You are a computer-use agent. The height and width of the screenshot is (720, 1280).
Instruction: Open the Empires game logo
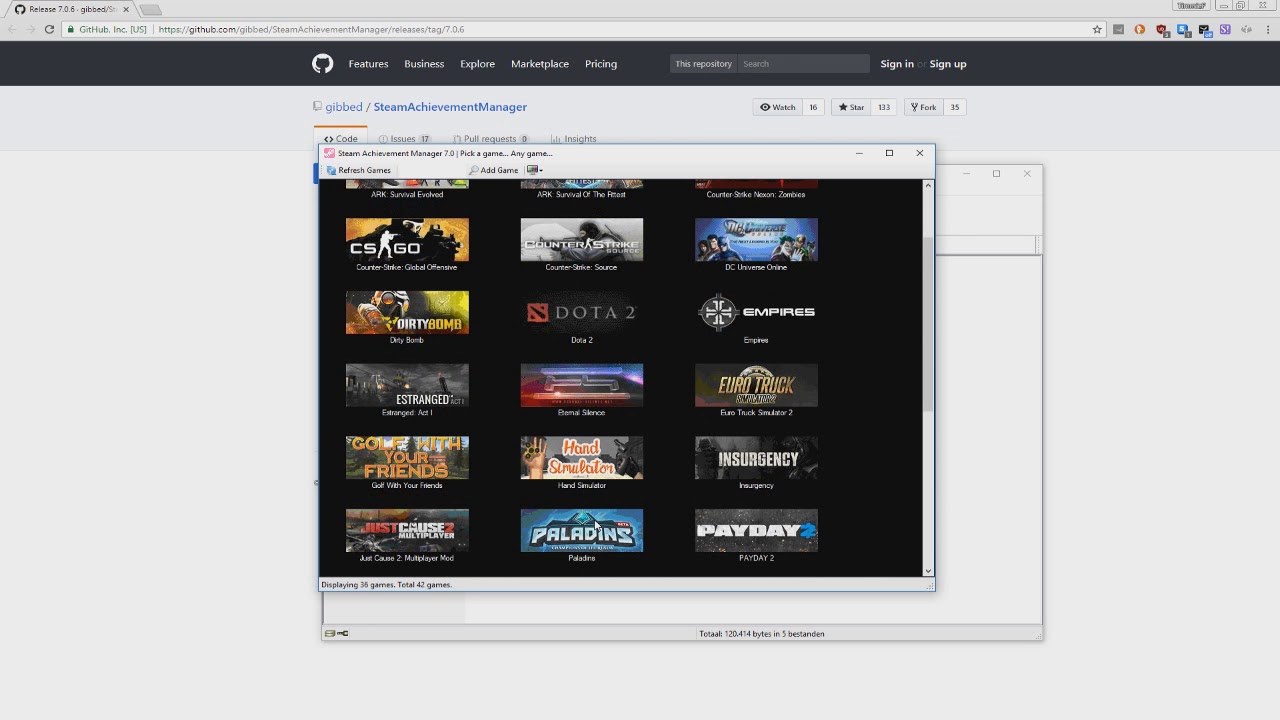point(756,313)
